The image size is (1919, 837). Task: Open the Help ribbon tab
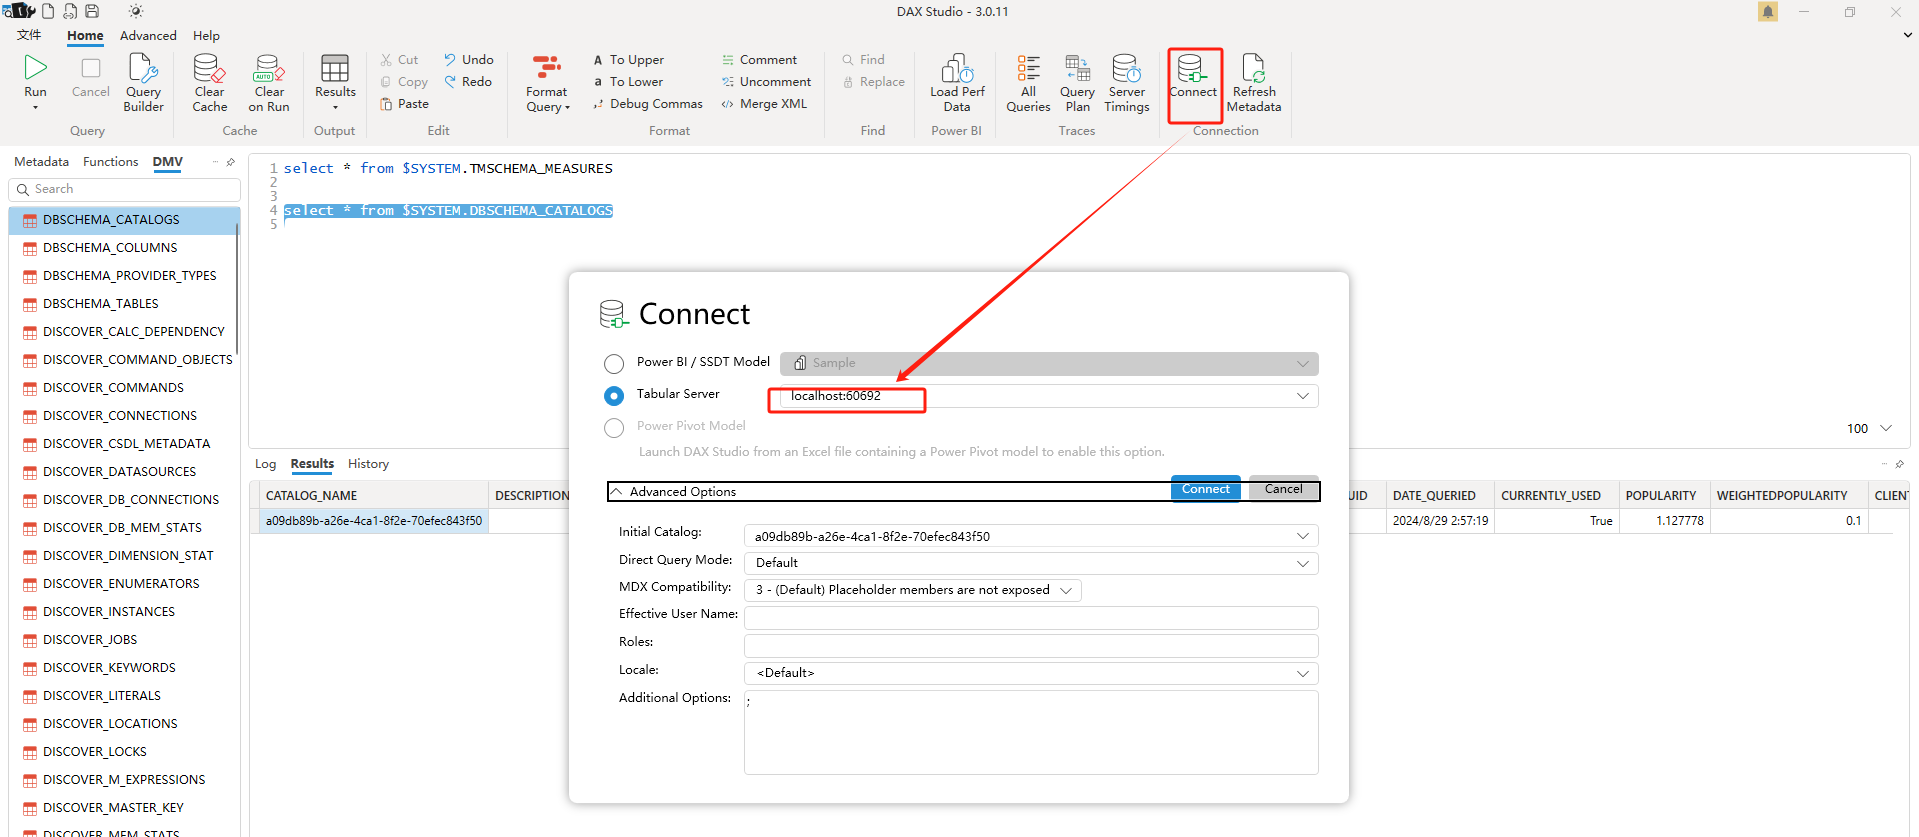pyautogui.click(x=206, y=36)
